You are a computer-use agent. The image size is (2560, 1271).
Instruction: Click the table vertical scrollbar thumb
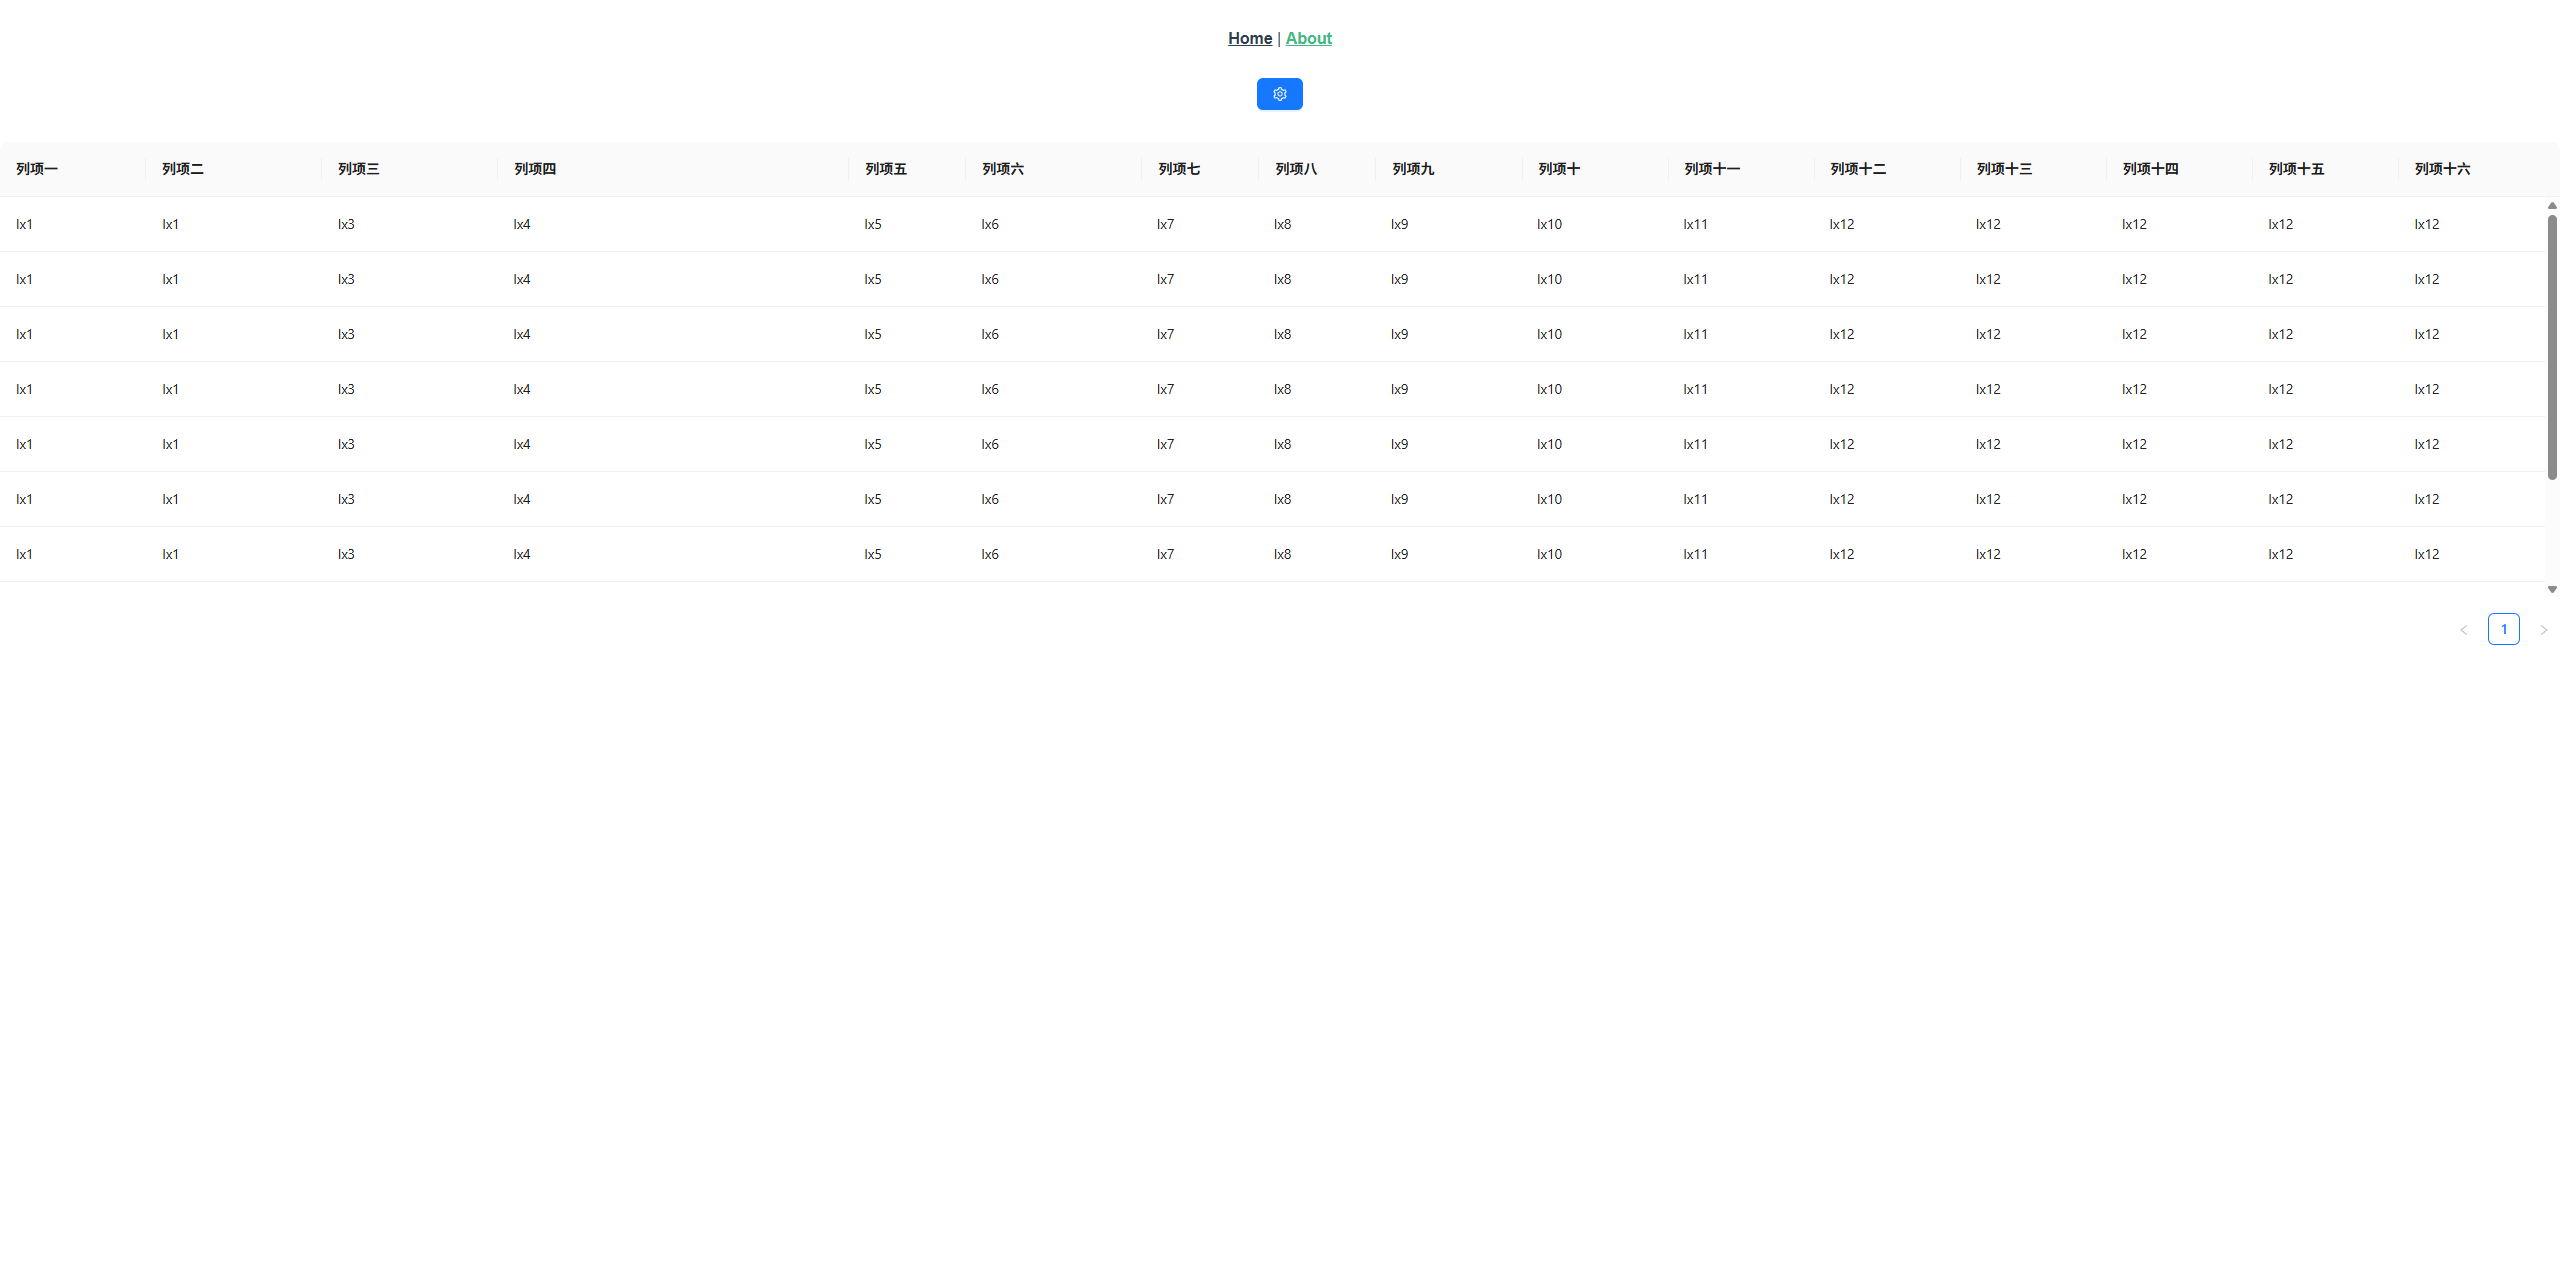[x=2552, y=345]
